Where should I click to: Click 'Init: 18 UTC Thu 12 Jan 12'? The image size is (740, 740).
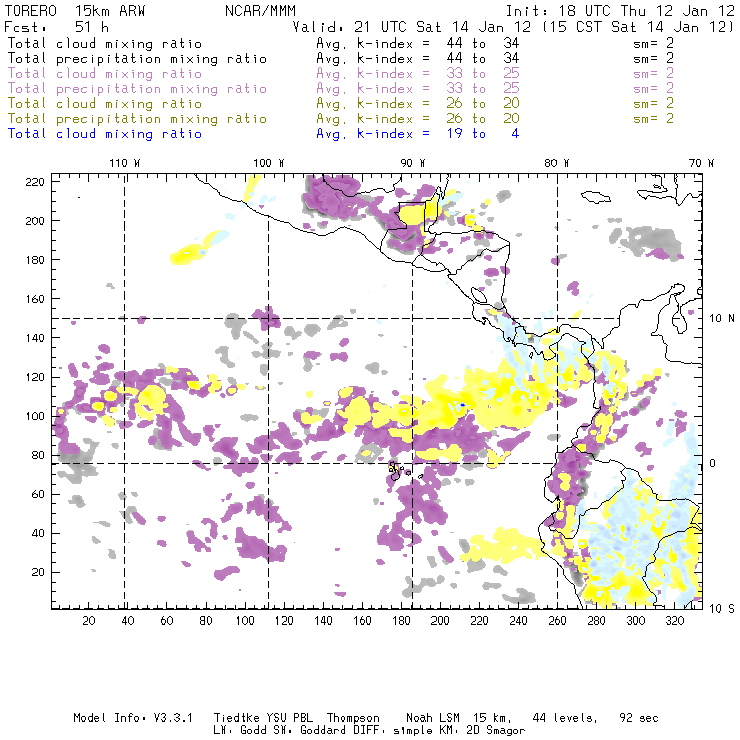(620, 11)
